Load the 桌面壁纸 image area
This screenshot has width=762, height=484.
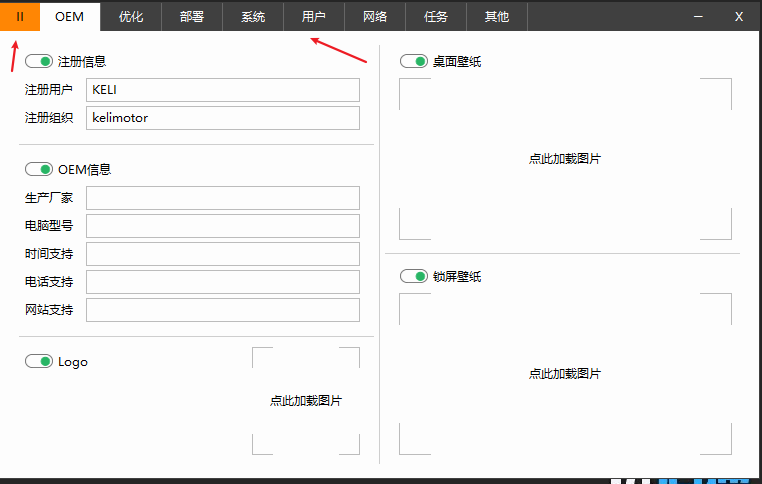(x=565, y=159)
